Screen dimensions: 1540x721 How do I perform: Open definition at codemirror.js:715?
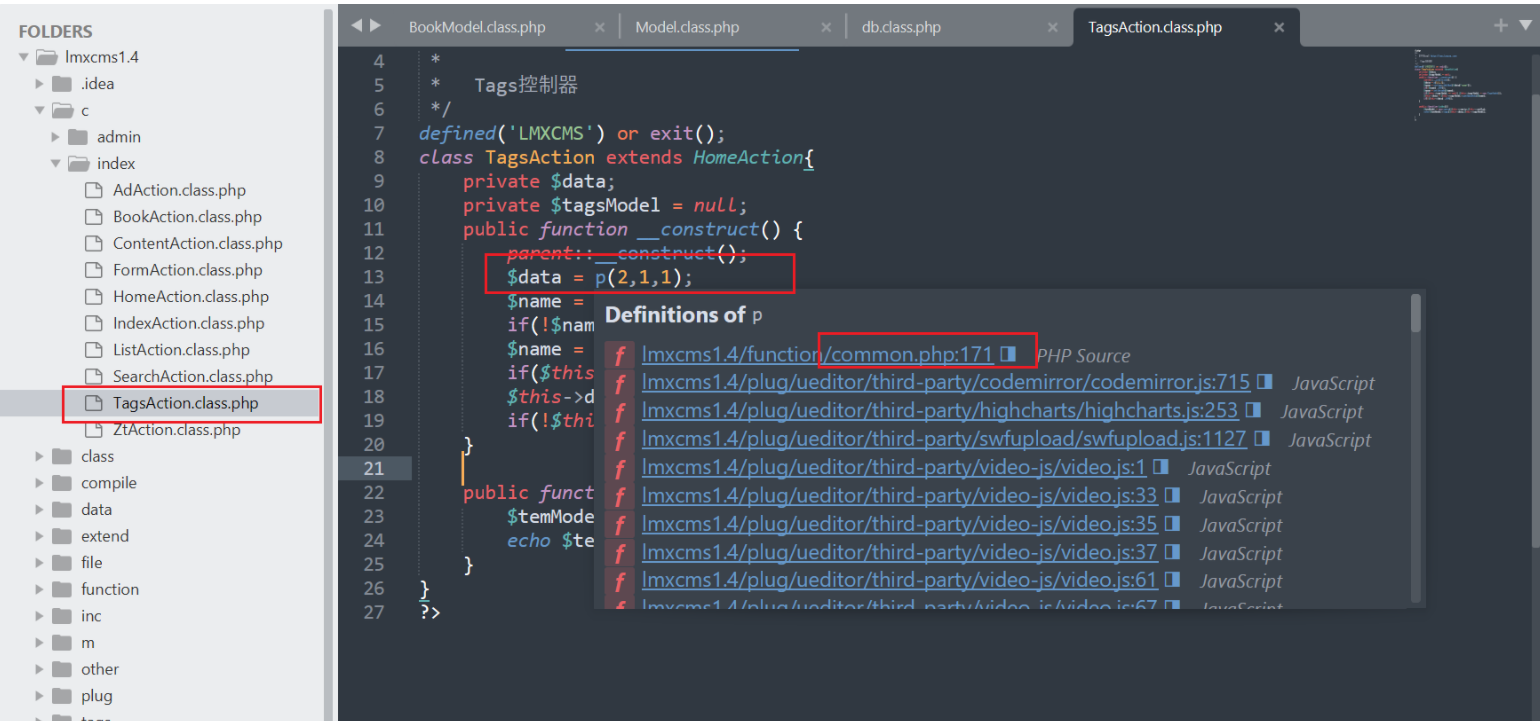click(946, 382)
